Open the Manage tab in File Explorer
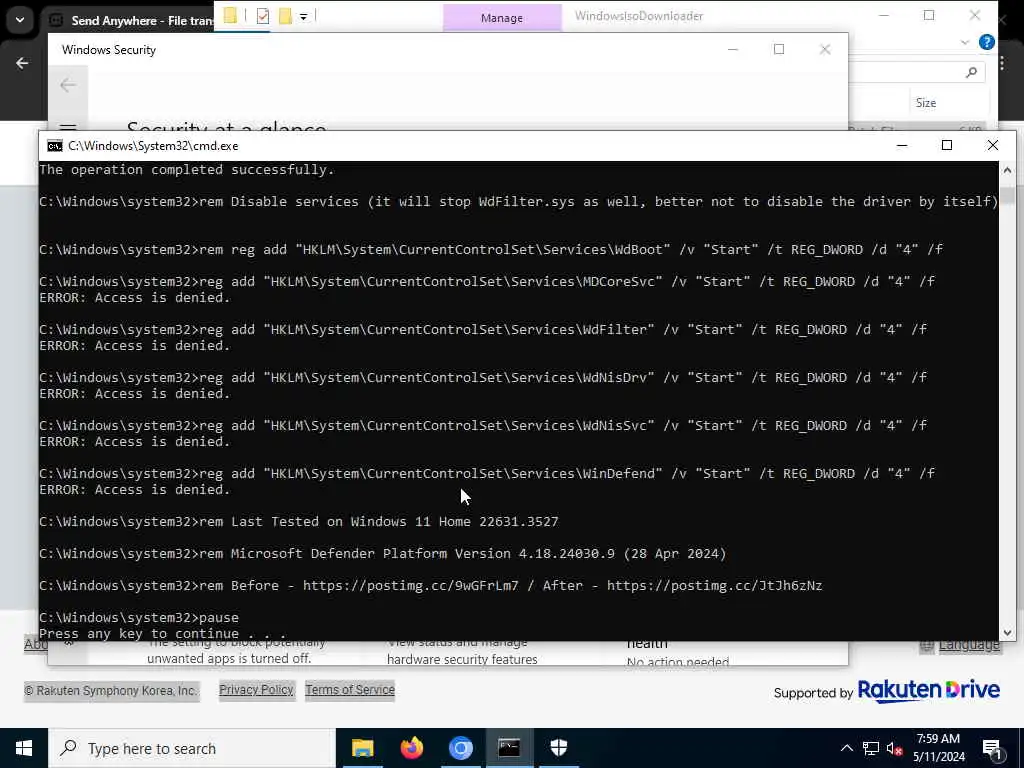Screen dimensions: 1024x768 click(502, 18)
